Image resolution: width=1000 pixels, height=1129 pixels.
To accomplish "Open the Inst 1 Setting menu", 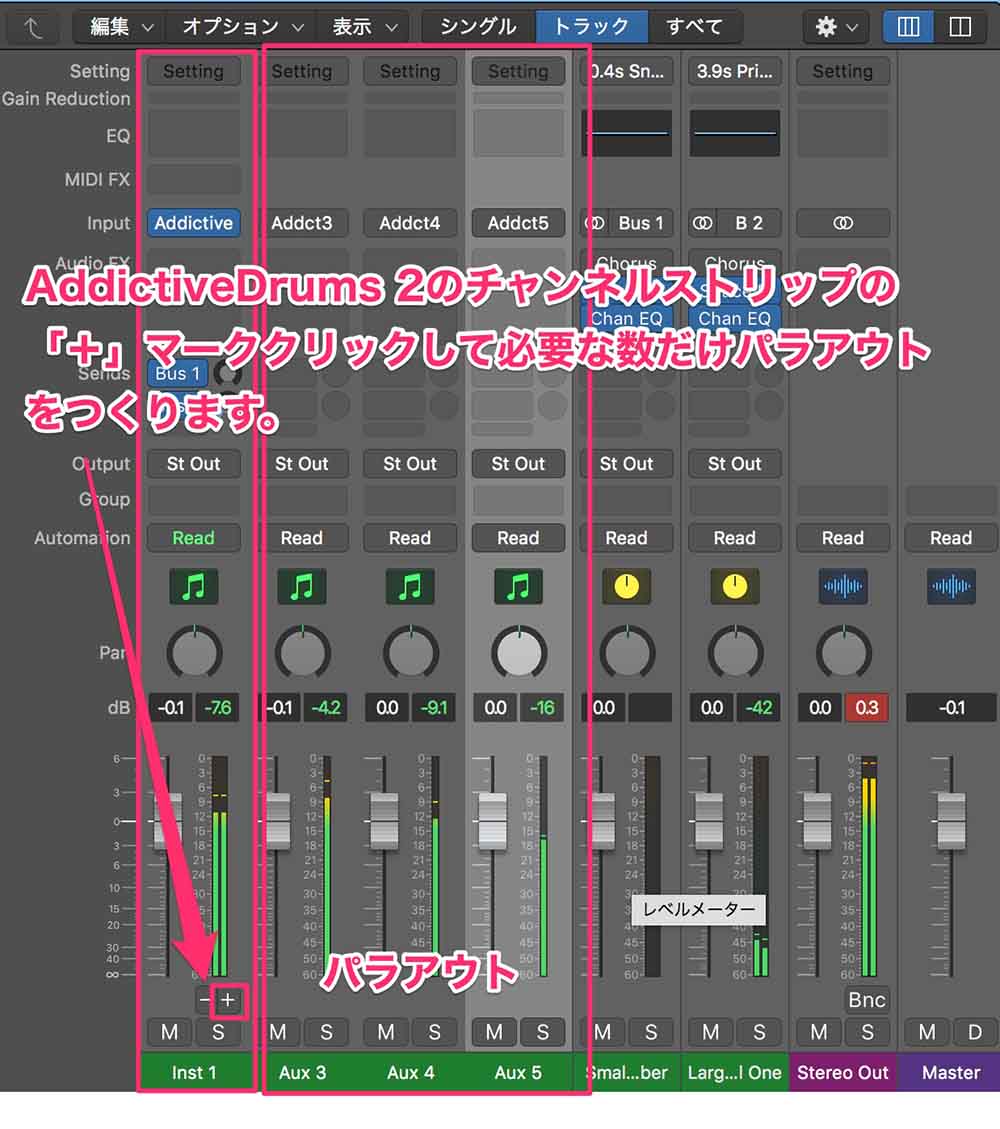I will pos(194,71).
